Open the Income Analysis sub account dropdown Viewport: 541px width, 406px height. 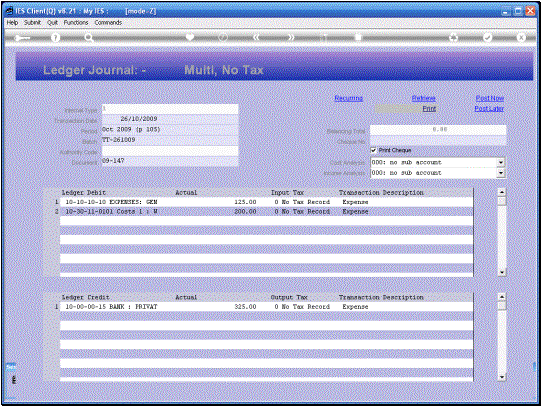click(501, 173)
